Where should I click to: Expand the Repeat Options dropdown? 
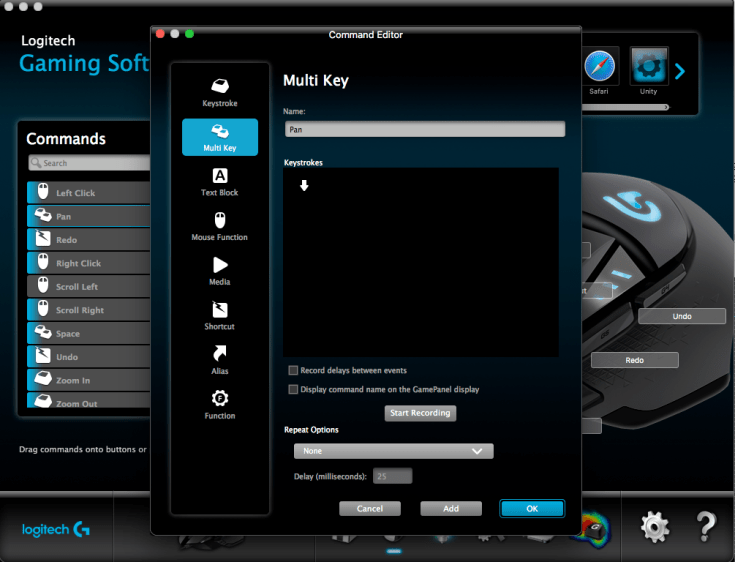(388, 451)
